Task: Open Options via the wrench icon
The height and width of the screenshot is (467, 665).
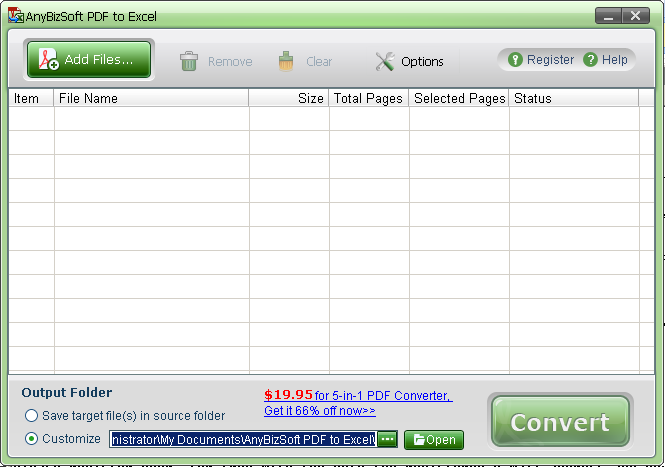Action: [x=385, y=61]
